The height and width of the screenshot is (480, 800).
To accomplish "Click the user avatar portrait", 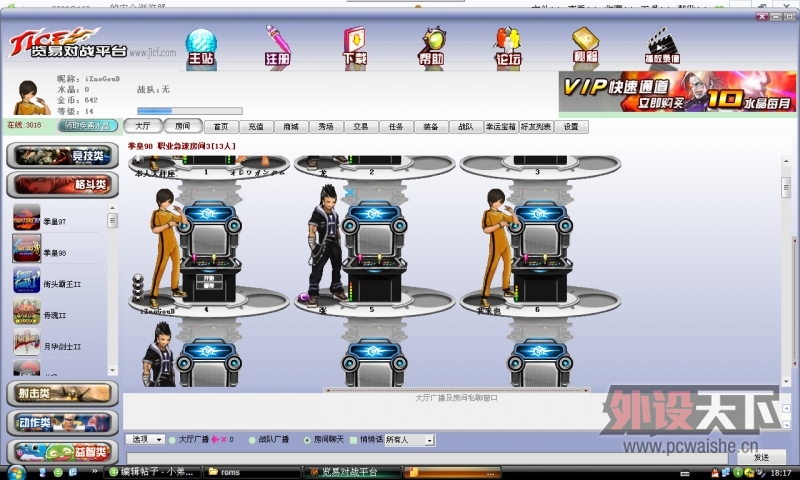I will tap(31, 97).
